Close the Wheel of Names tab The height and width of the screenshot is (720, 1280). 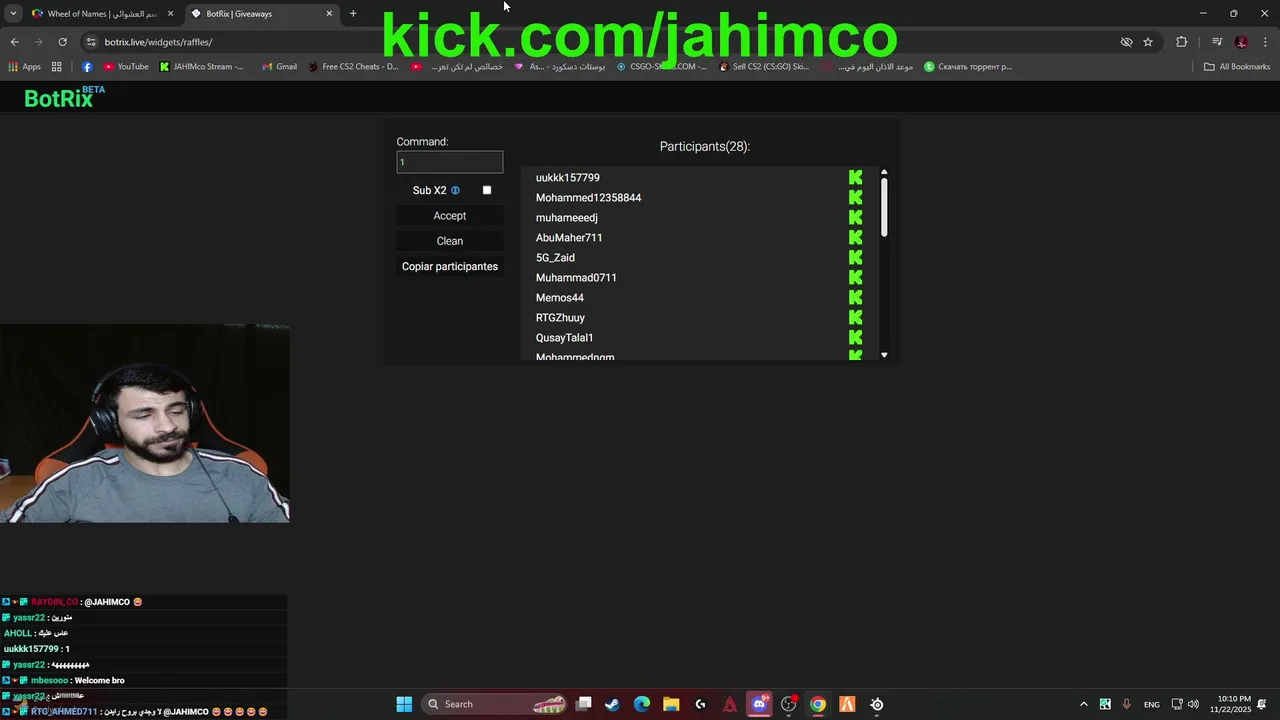coord(170,14)
